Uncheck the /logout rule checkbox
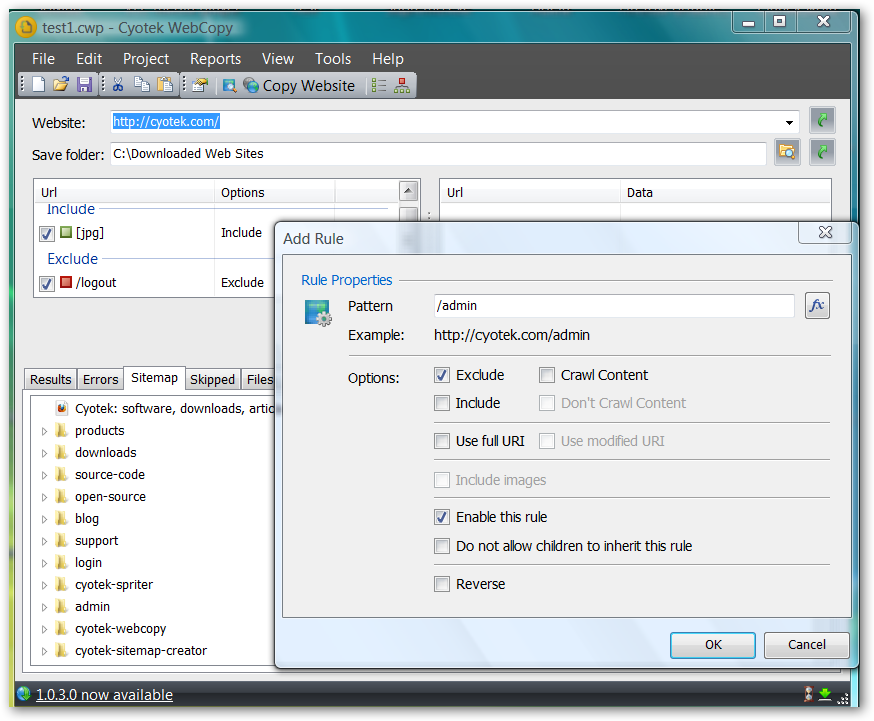 click(47, 284)
